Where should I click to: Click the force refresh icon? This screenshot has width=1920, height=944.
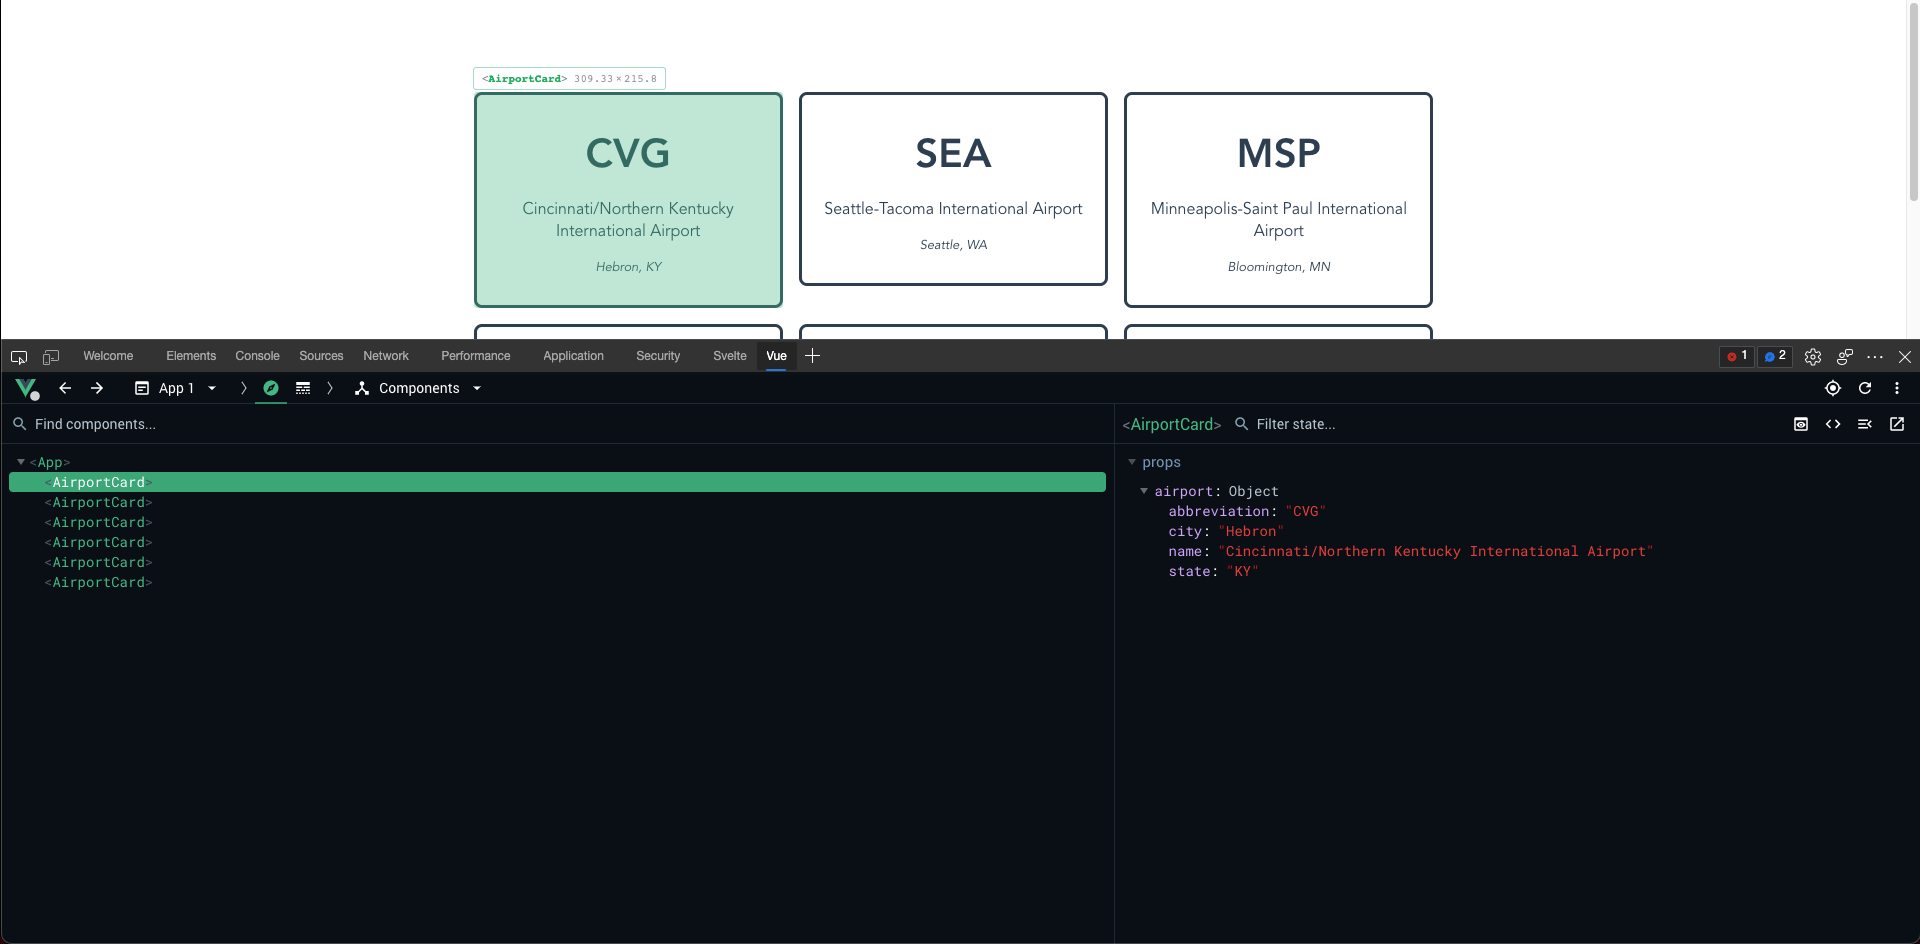1865,388
